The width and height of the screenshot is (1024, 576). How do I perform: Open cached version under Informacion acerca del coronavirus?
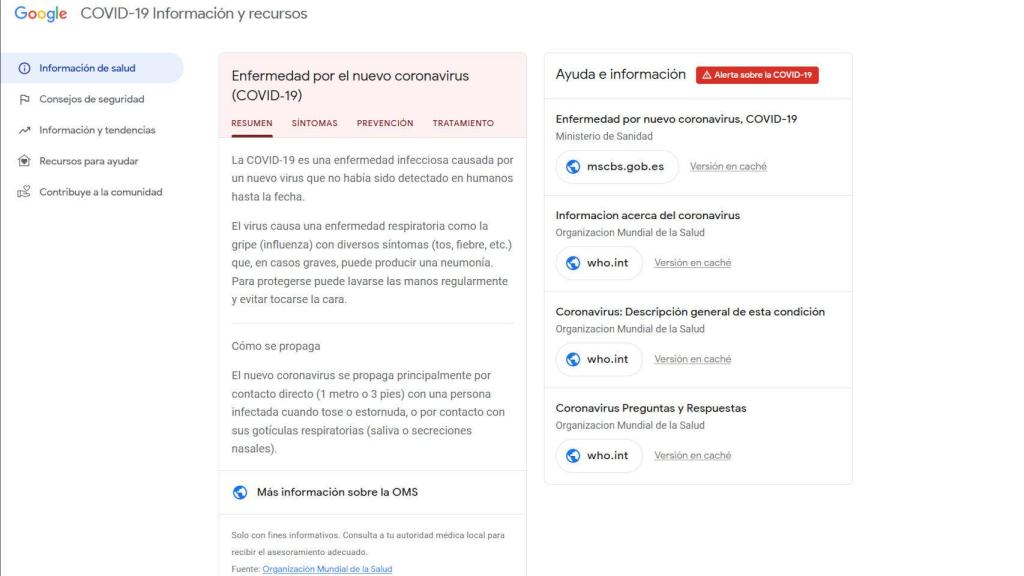click(692, 263)
